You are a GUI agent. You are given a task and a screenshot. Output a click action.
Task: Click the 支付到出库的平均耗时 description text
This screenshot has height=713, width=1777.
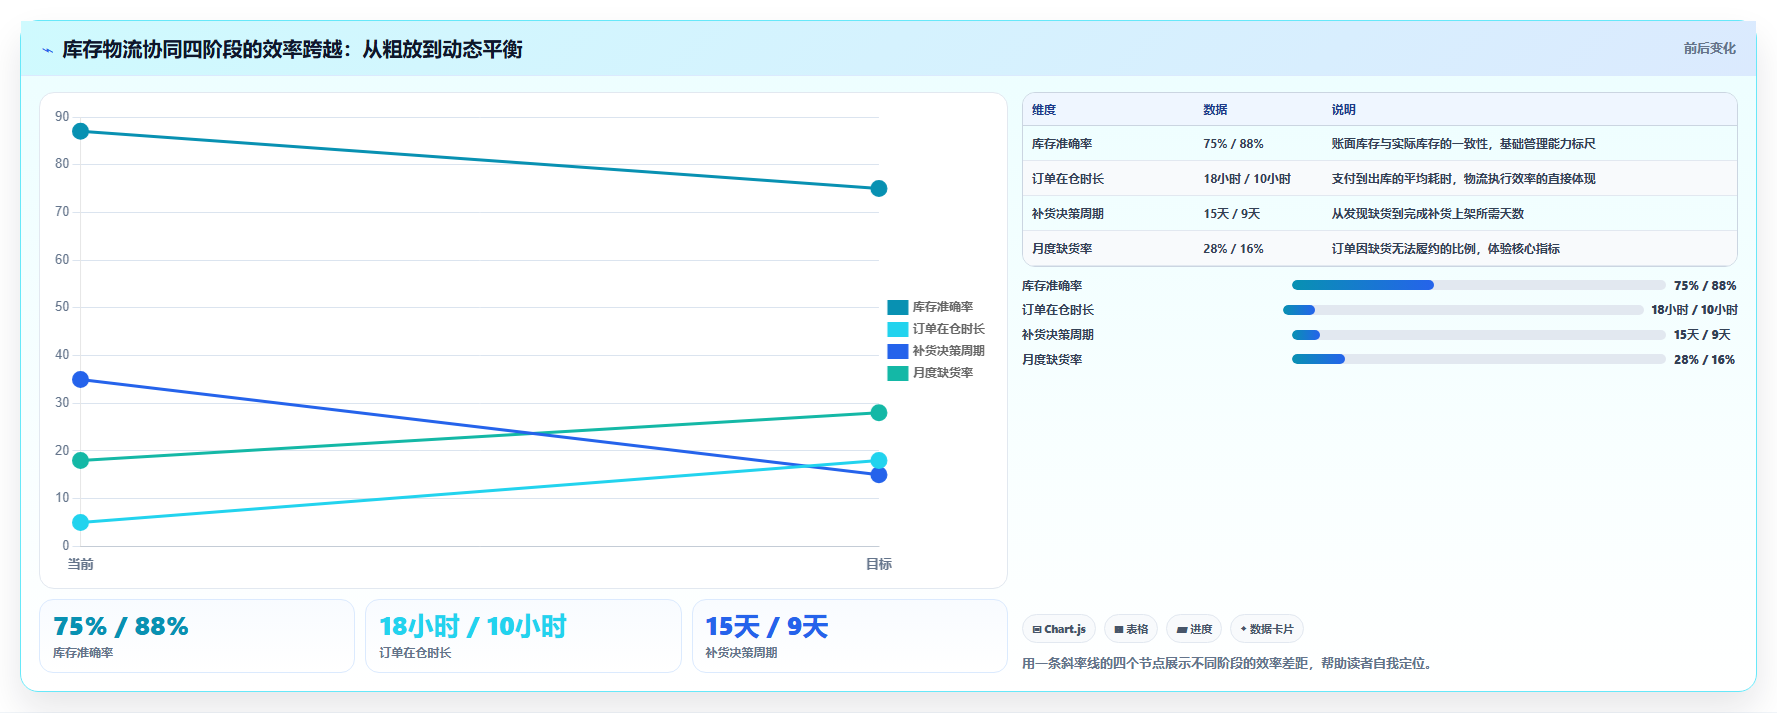pyautogui.click(x=1463, y=179)
